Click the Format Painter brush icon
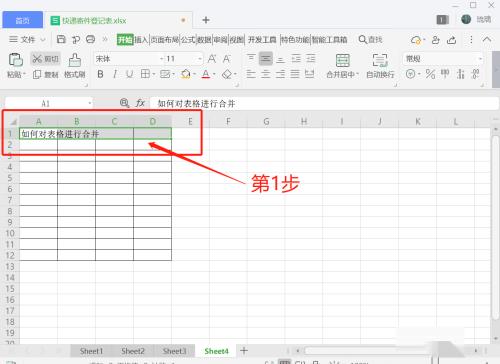 [x=75, y=60]
